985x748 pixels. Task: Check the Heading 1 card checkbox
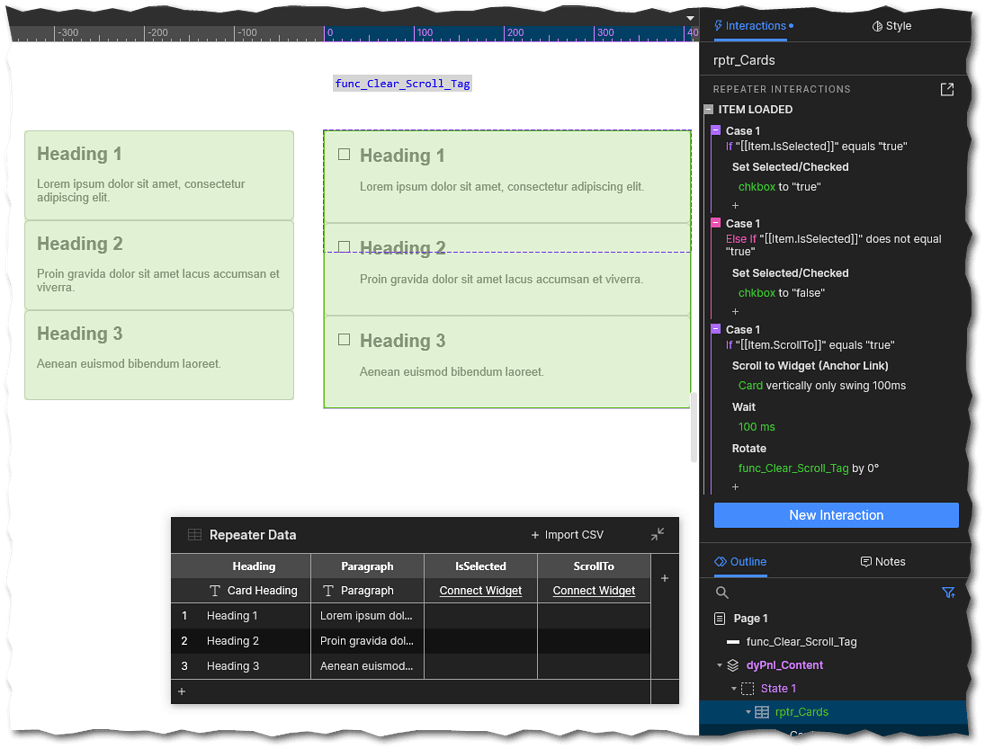click(344, 155)
